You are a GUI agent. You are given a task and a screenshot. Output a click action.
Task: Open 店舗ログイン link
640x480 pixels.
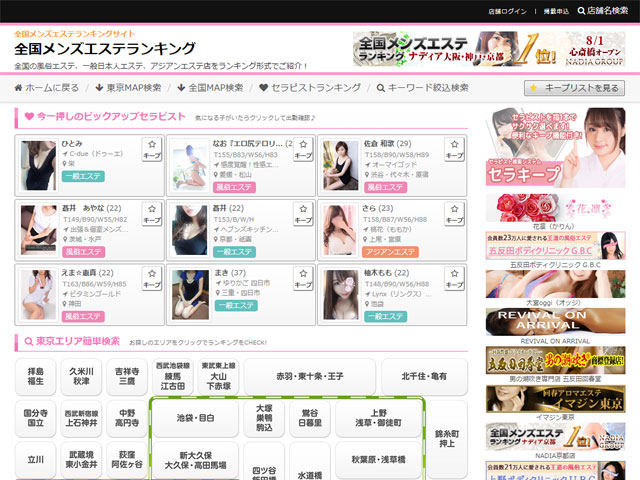coord(507,11)
